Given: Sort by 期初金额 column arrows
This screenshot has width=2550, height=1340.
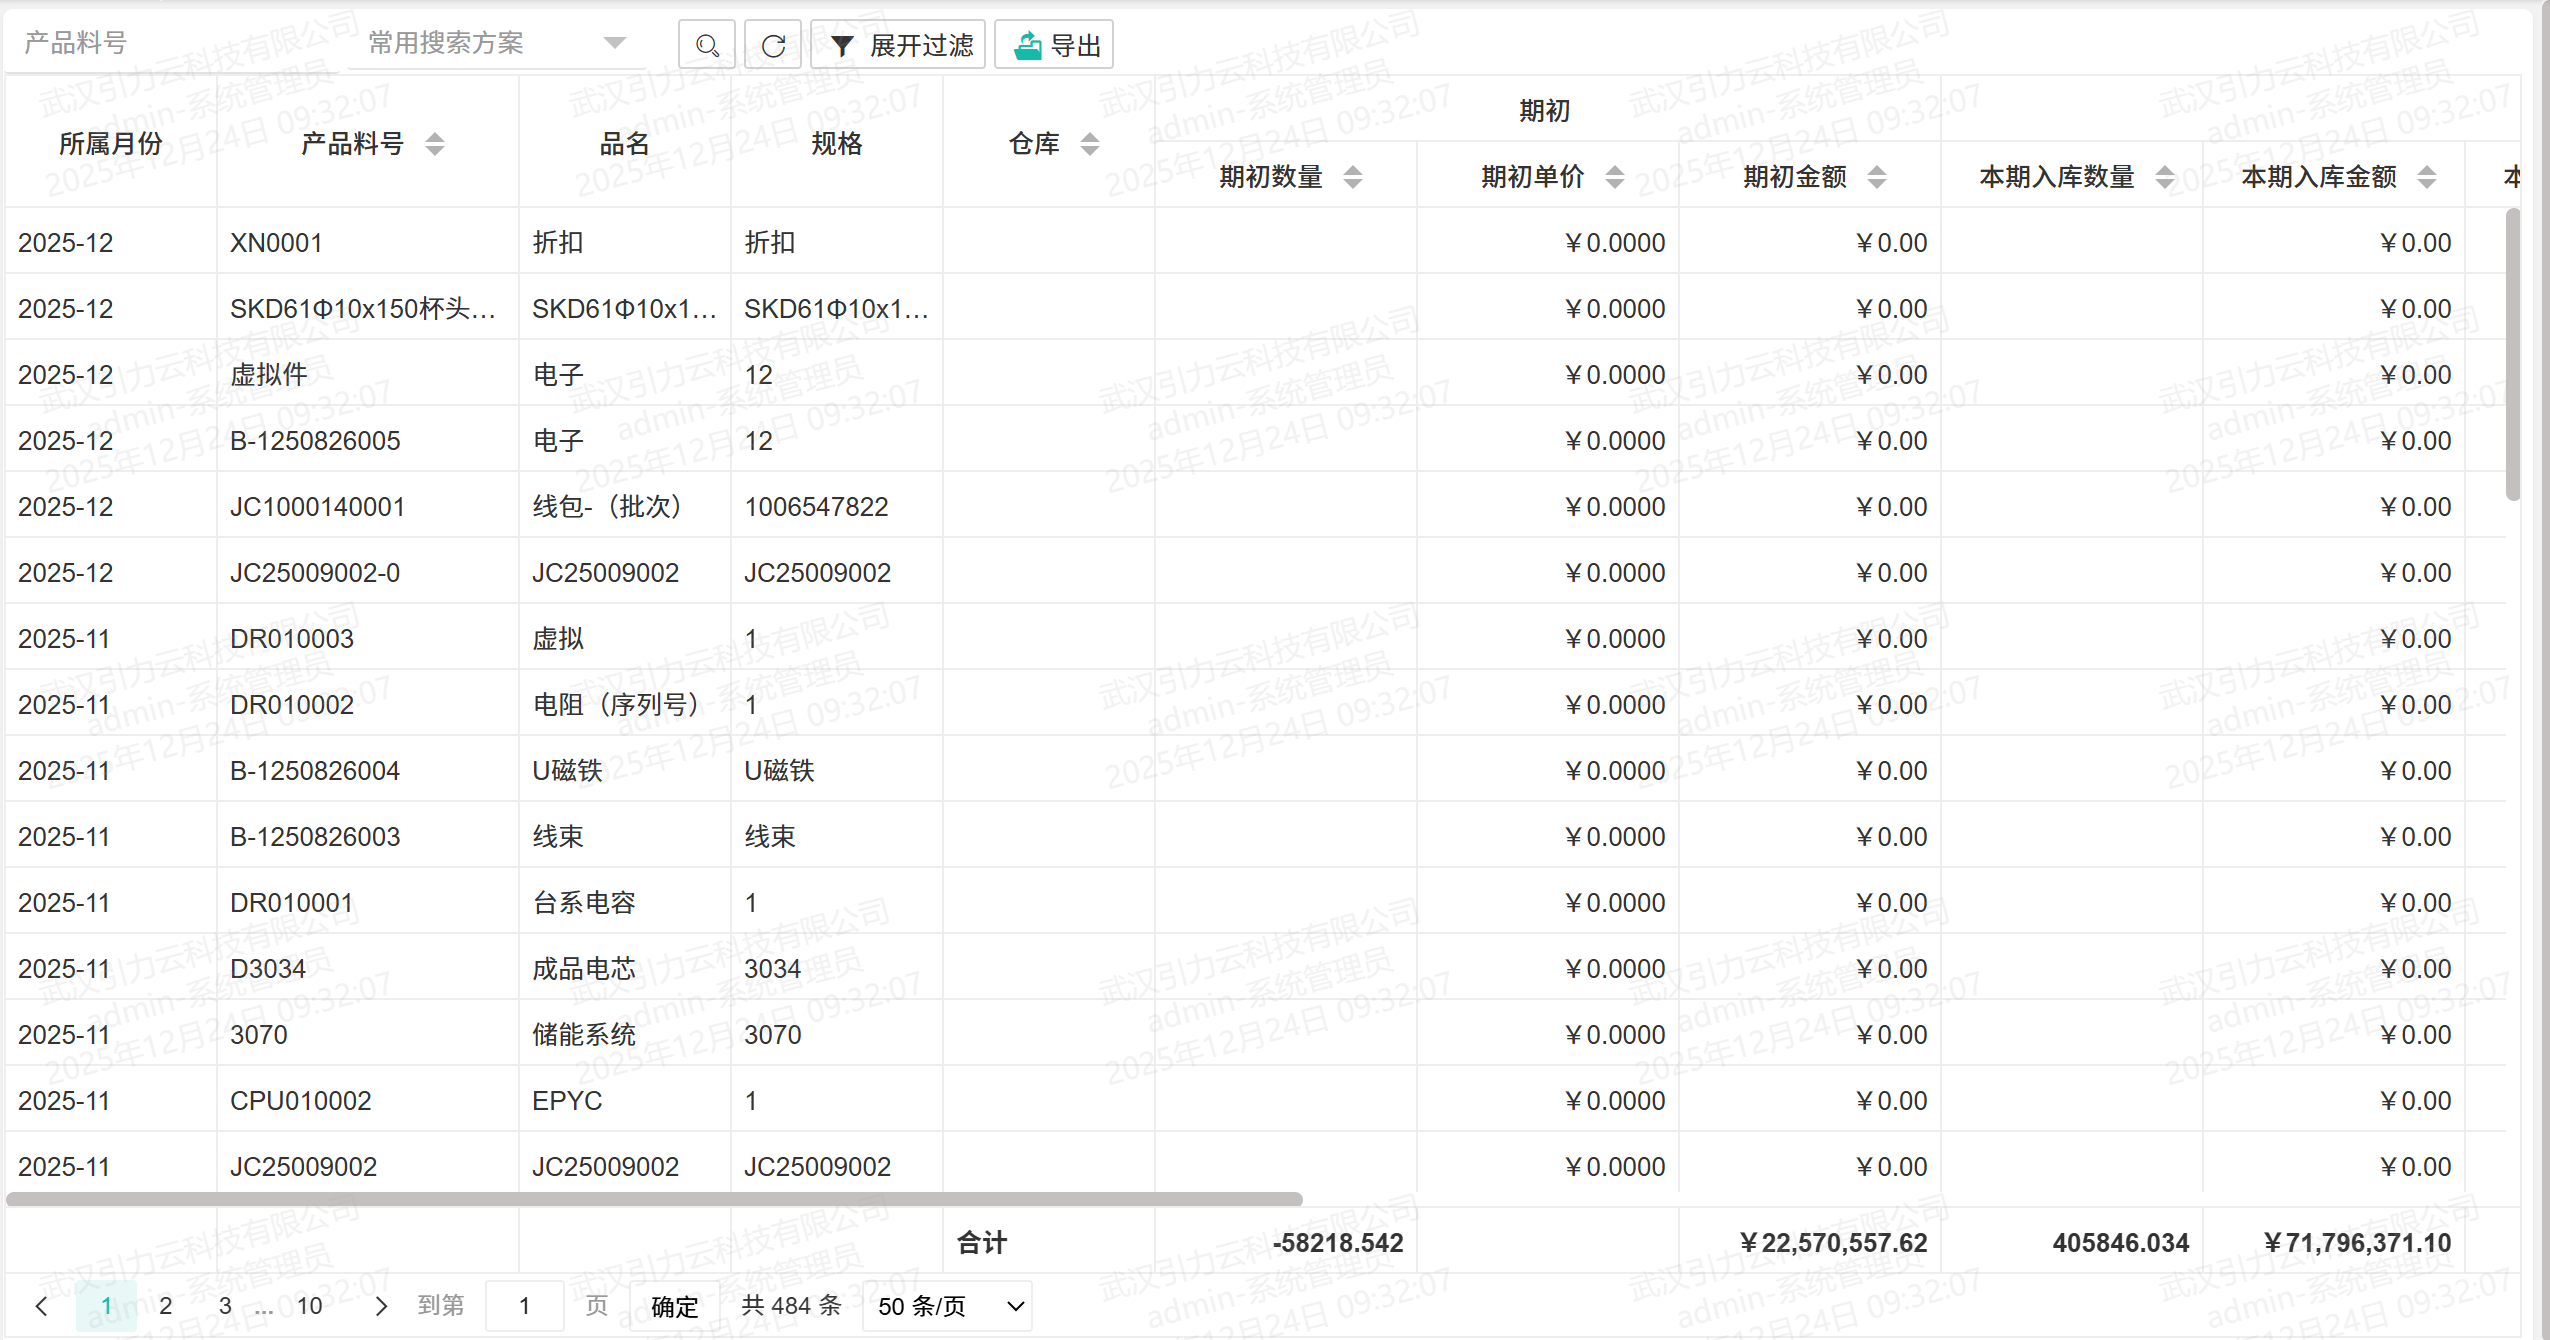Looking at the screenshot, I should pos(1876,177).
